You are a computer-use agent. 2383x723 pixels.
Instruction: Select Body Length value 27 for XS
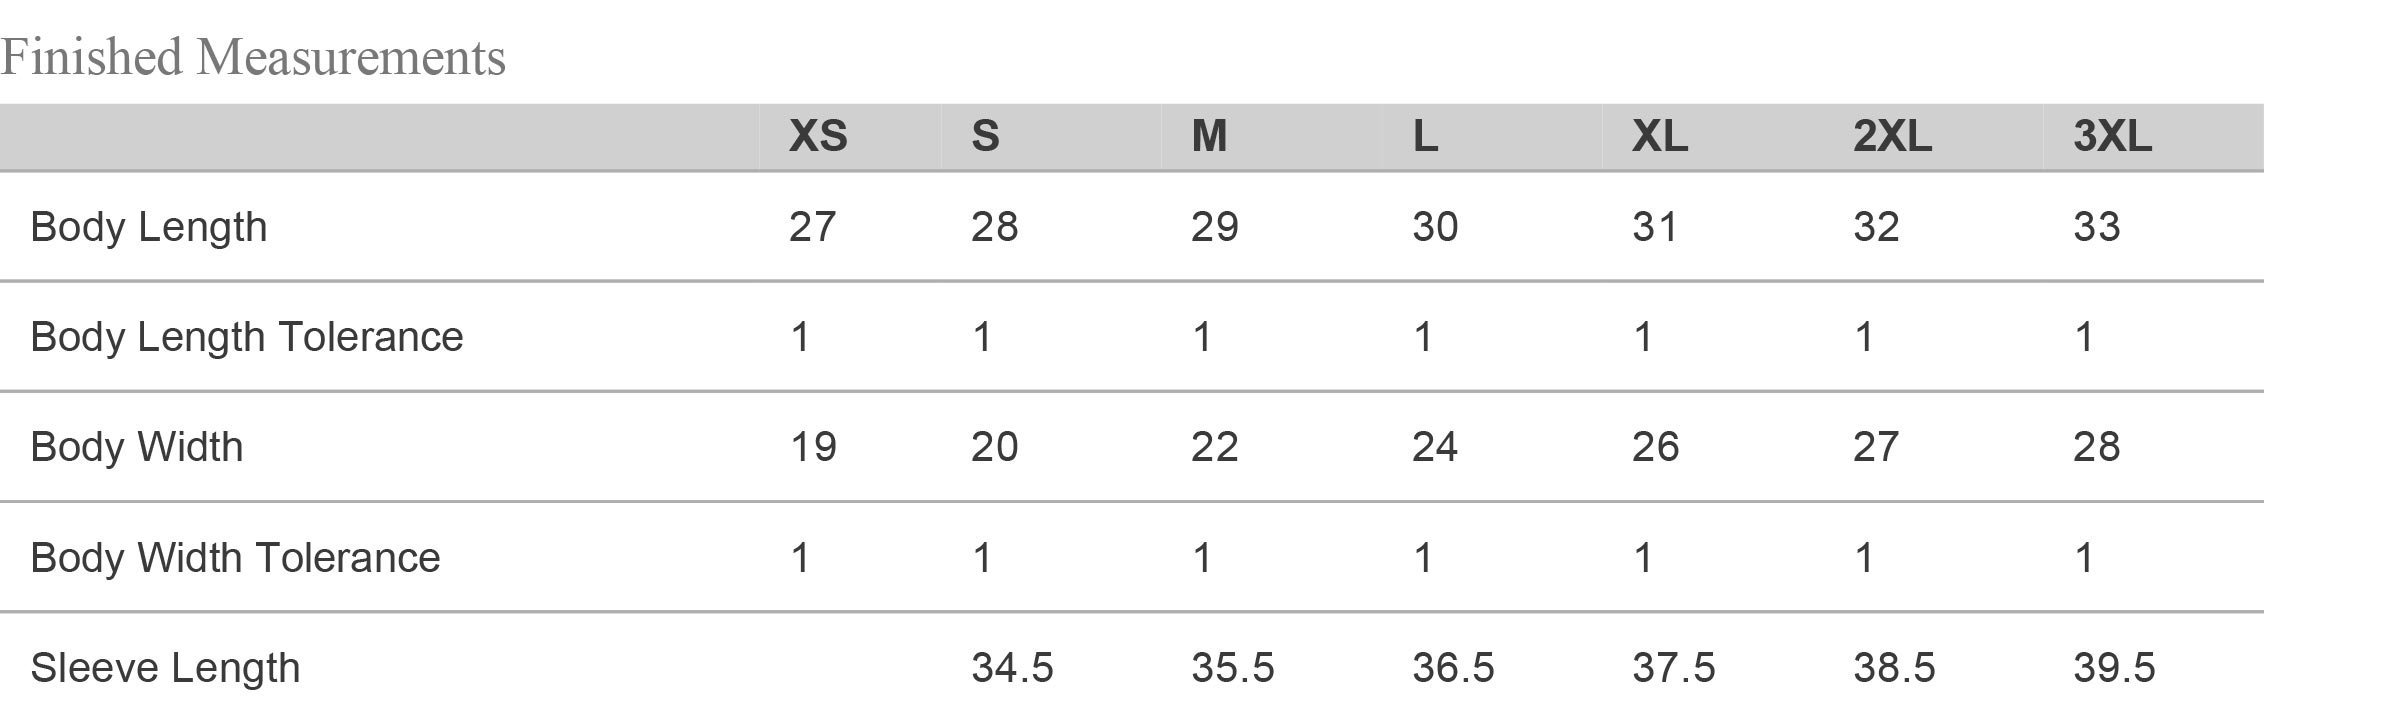(x=812, y=227)
